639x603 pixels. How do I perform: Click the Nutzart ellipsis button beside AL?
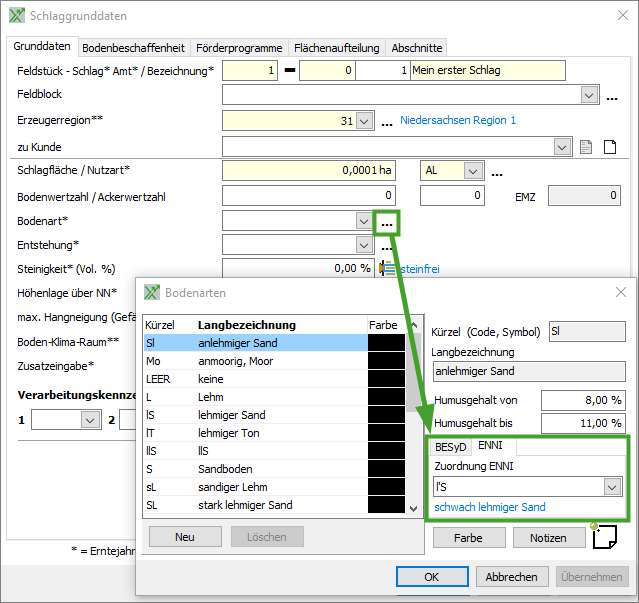pos(496,172)
